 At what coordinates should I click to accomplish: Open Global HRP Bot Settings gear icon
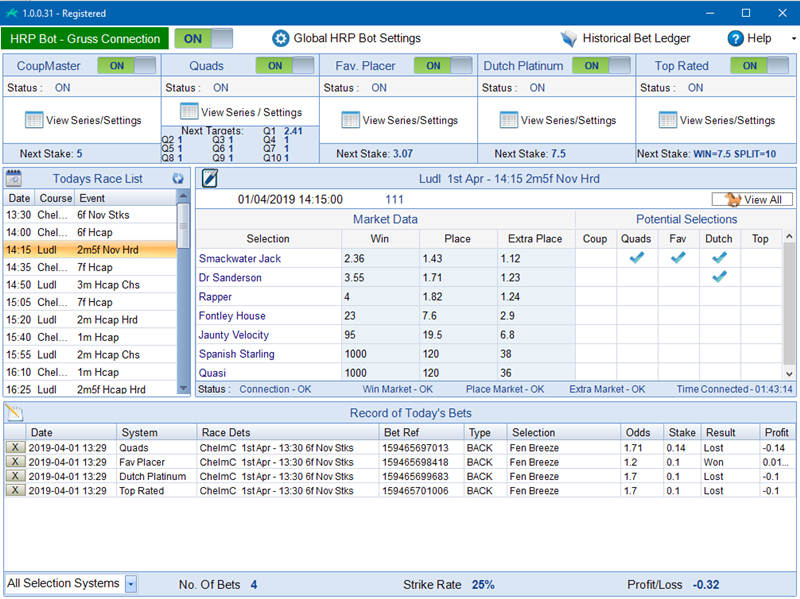tap(280, 38)
